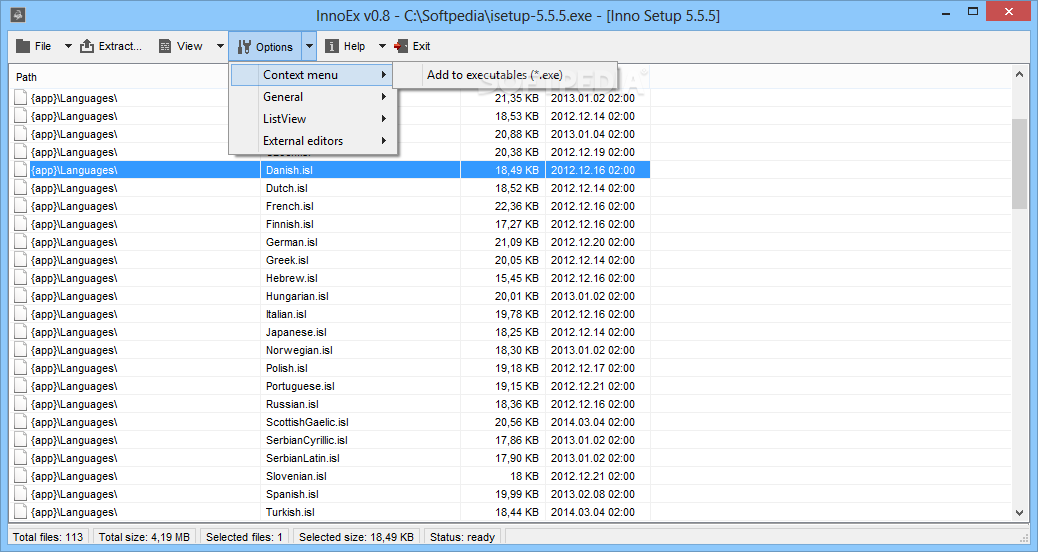The image size is (1038, 552).
Task: Click the Help info icon
Action: [332, 46]
